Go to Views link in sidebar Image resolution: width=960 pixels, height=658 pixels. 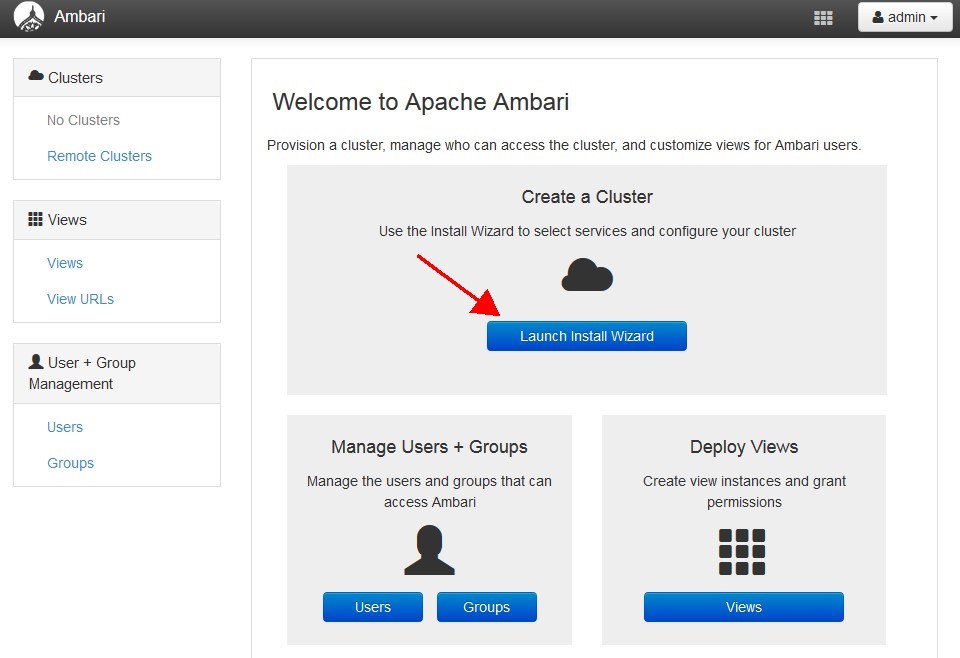coord(65,263)
